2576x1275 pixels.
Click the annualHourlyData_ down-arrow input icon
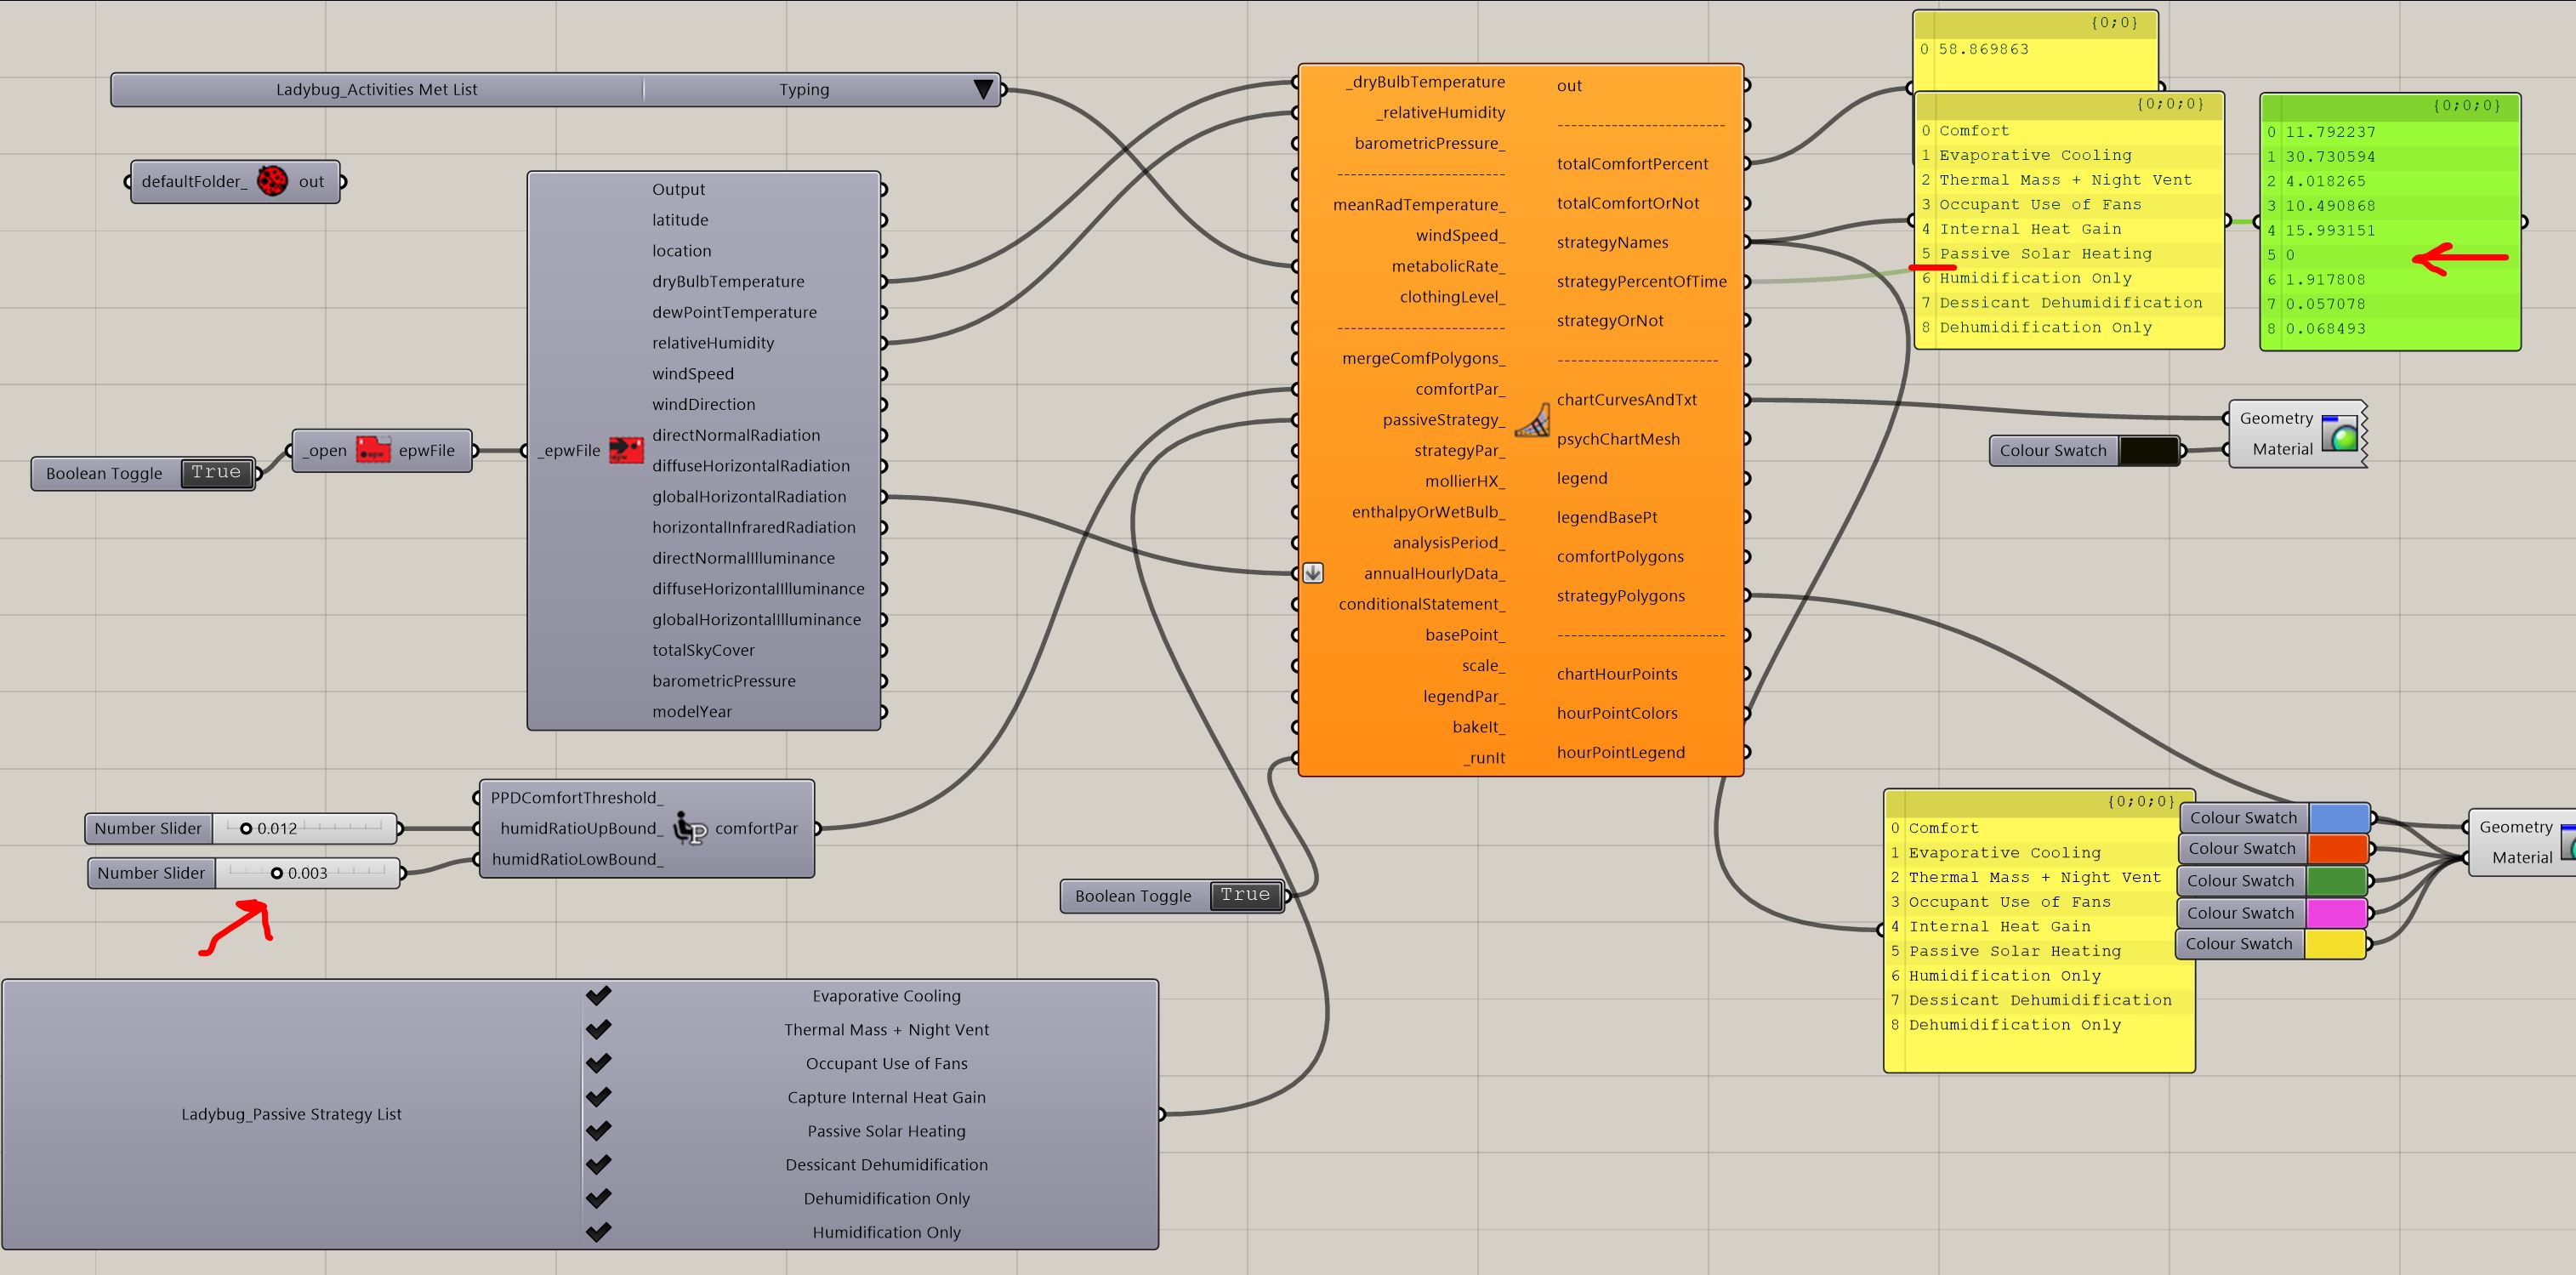1313,573
